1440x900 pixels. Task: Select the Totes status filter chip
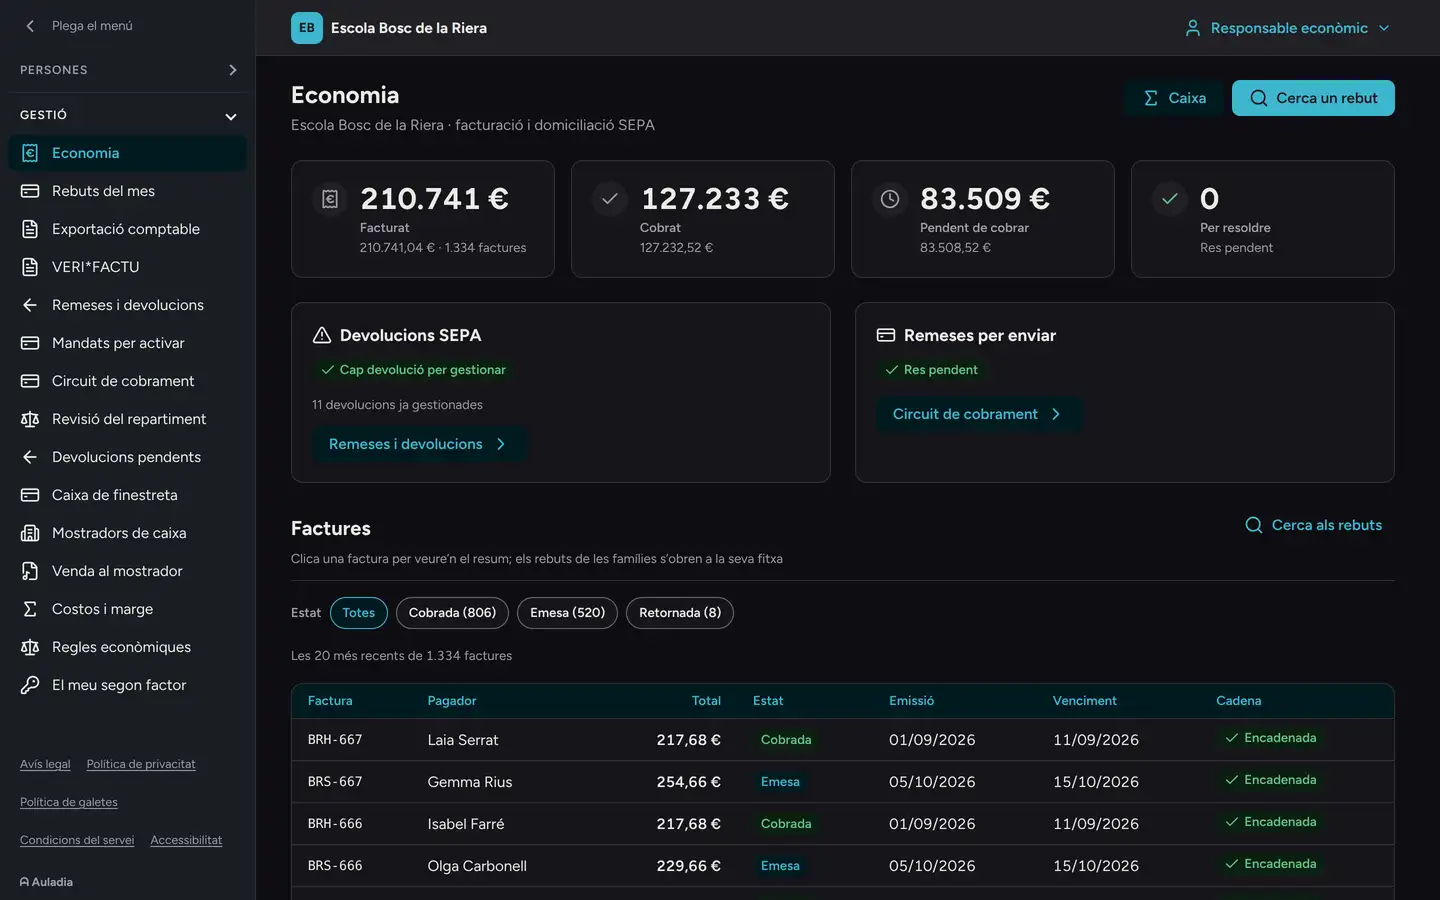[x=358, y=613]
